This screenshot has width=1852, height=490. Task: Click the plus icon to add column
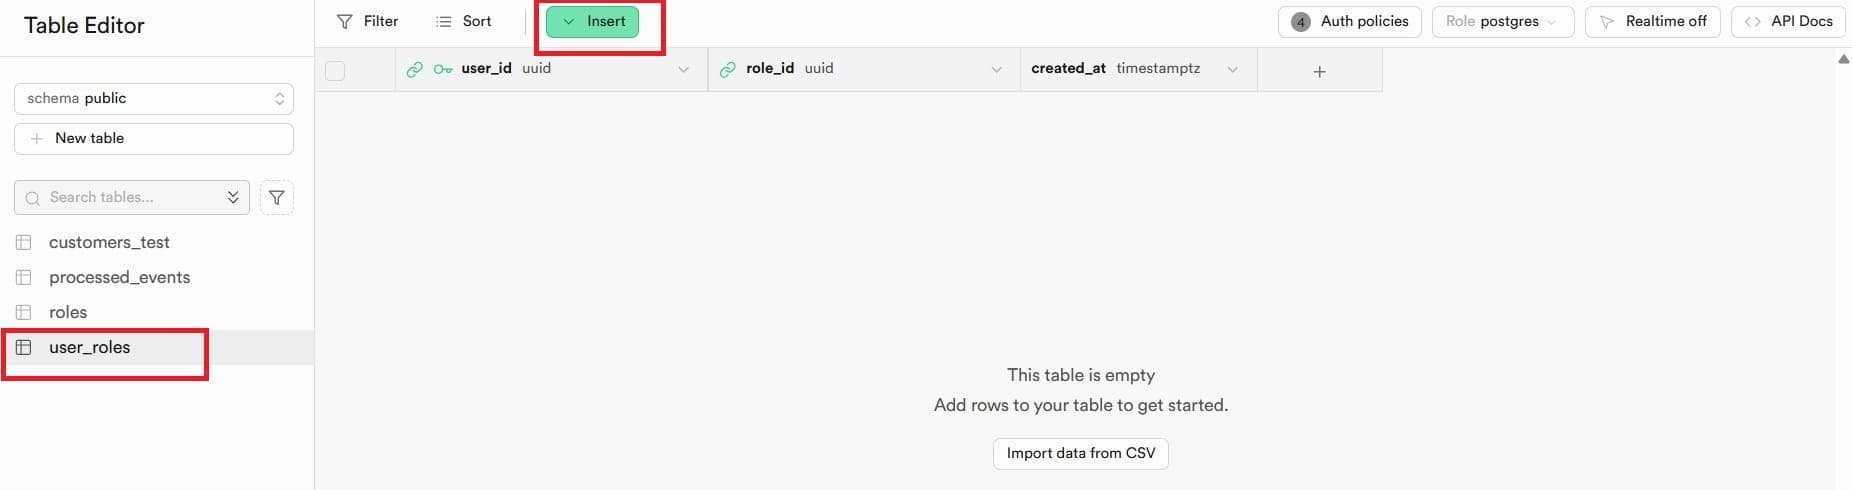1319,71
